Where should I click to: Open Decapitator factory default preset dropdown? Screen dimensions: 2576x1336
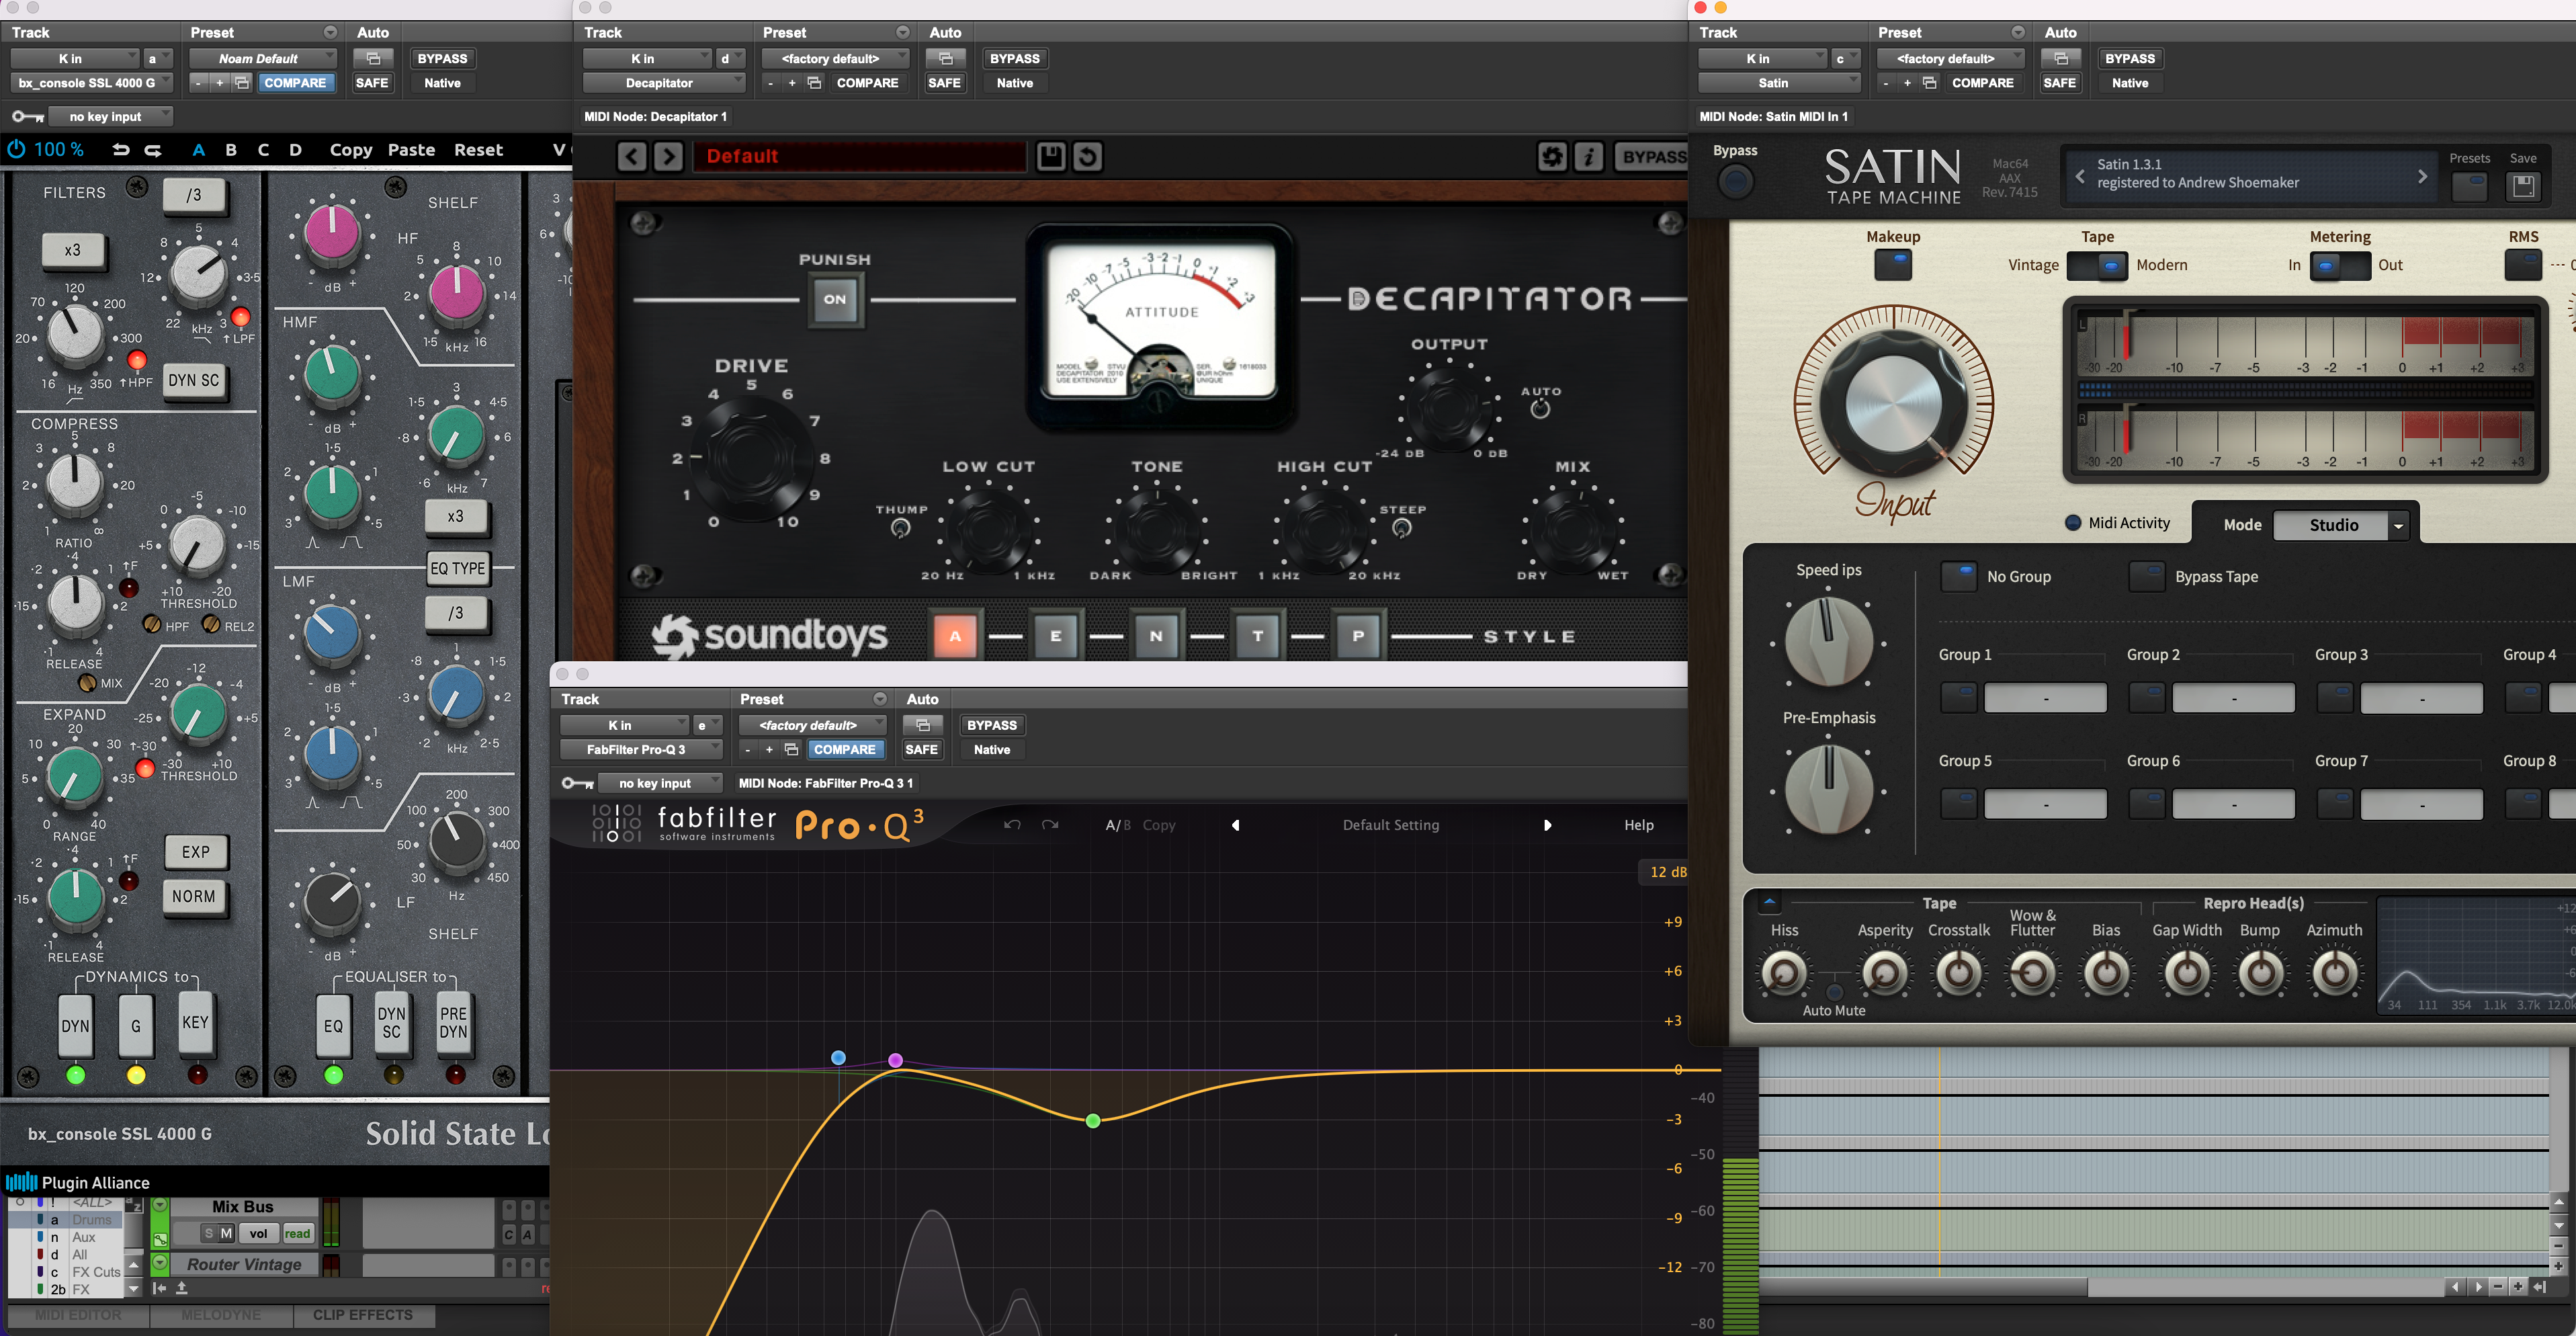836,58
